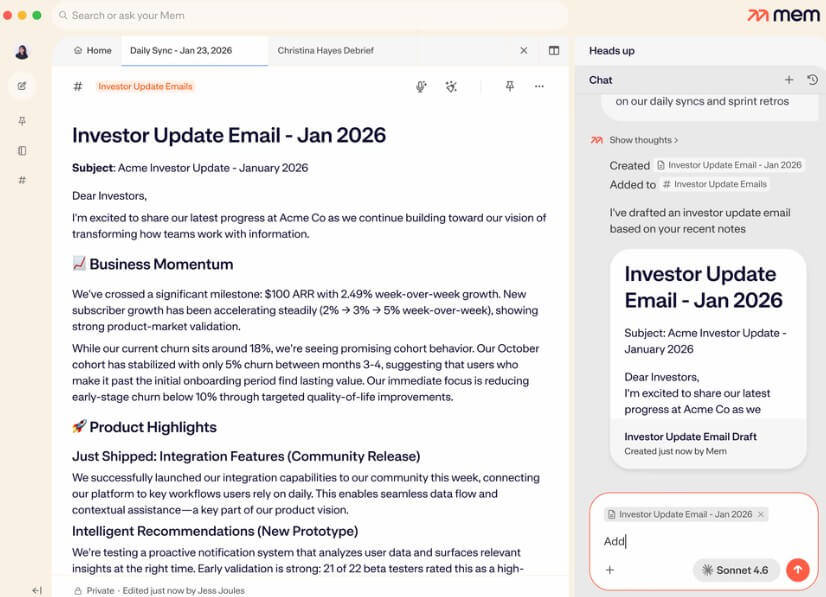Open Christina Hayes Debrief tab
826x597 pixels.
click(326, 51)
